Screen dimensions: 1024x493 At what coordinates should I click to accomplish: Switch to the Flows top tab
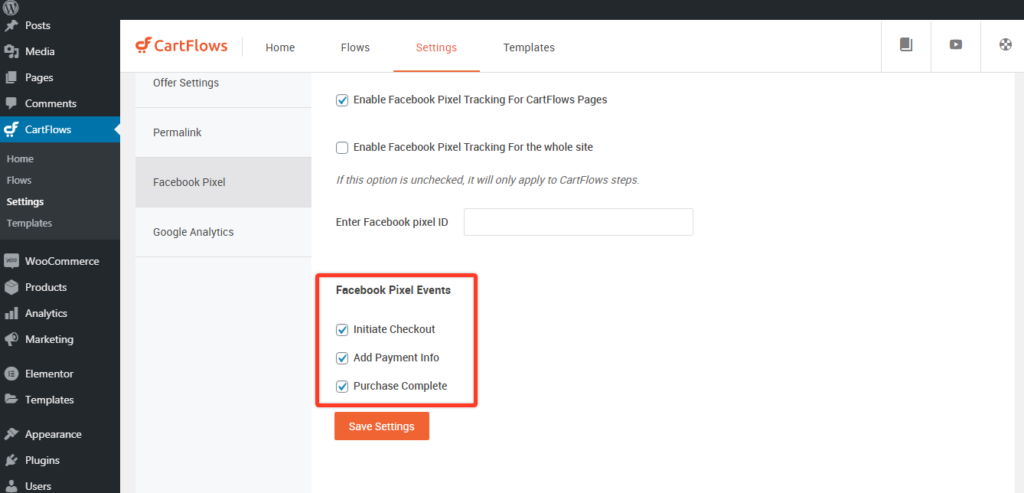355,48
